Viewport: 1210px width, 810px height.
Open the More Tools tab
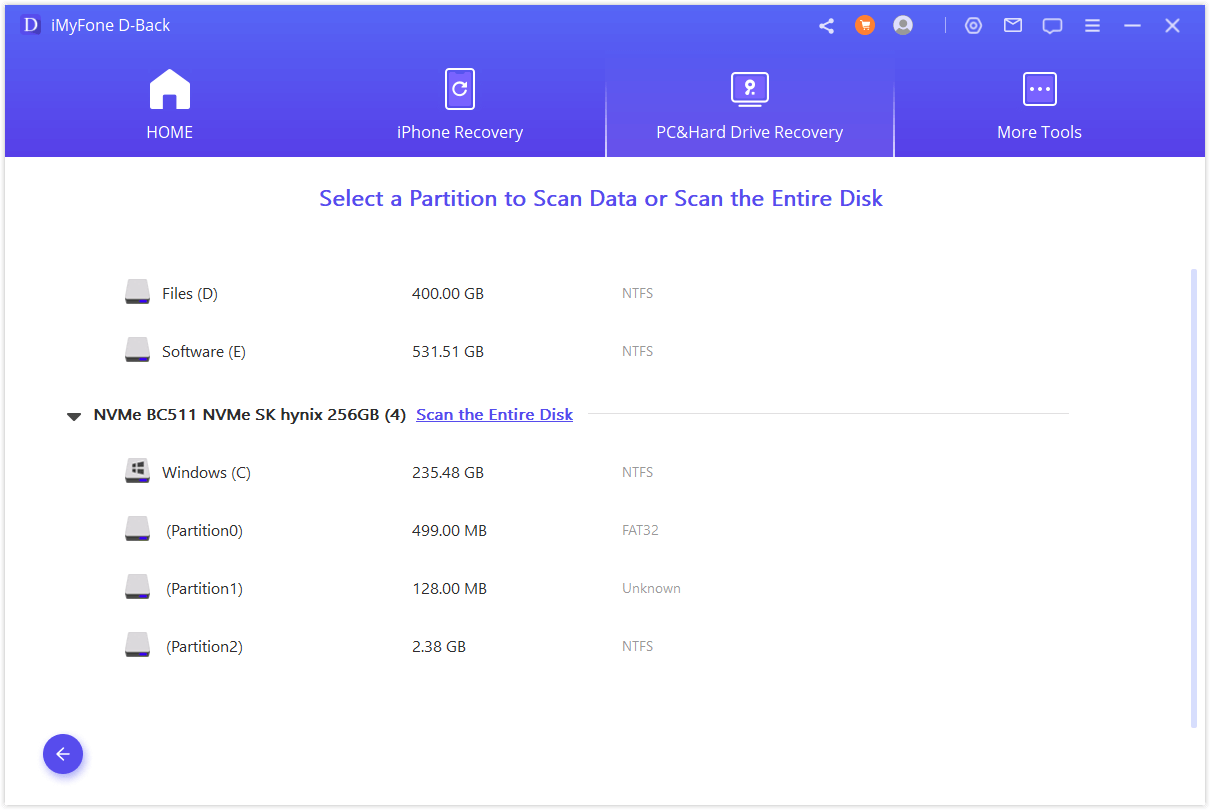(1039, 105)
